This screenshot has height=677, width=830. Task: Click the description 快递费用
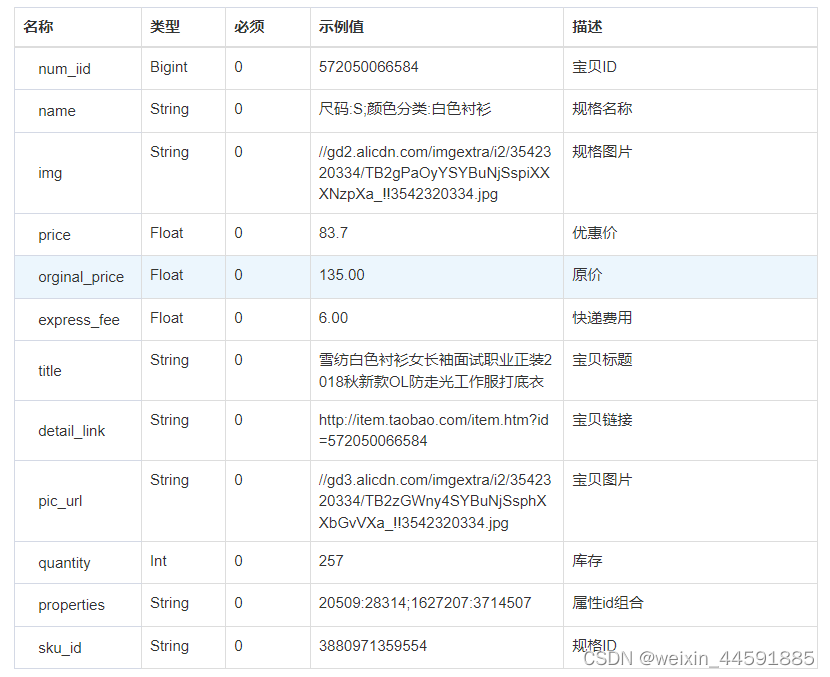(x=602, y=318)
